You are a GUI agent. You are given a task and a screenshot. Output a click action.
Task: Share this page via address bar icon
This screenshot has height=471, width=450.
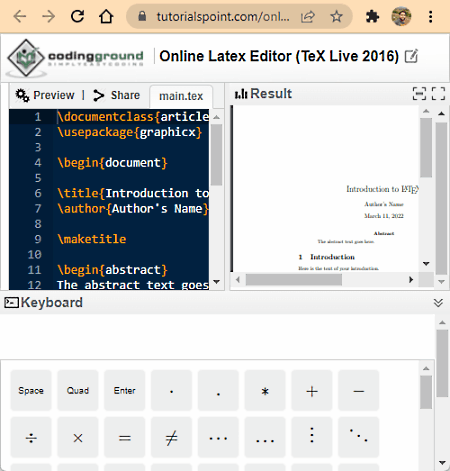click(307, 16)
